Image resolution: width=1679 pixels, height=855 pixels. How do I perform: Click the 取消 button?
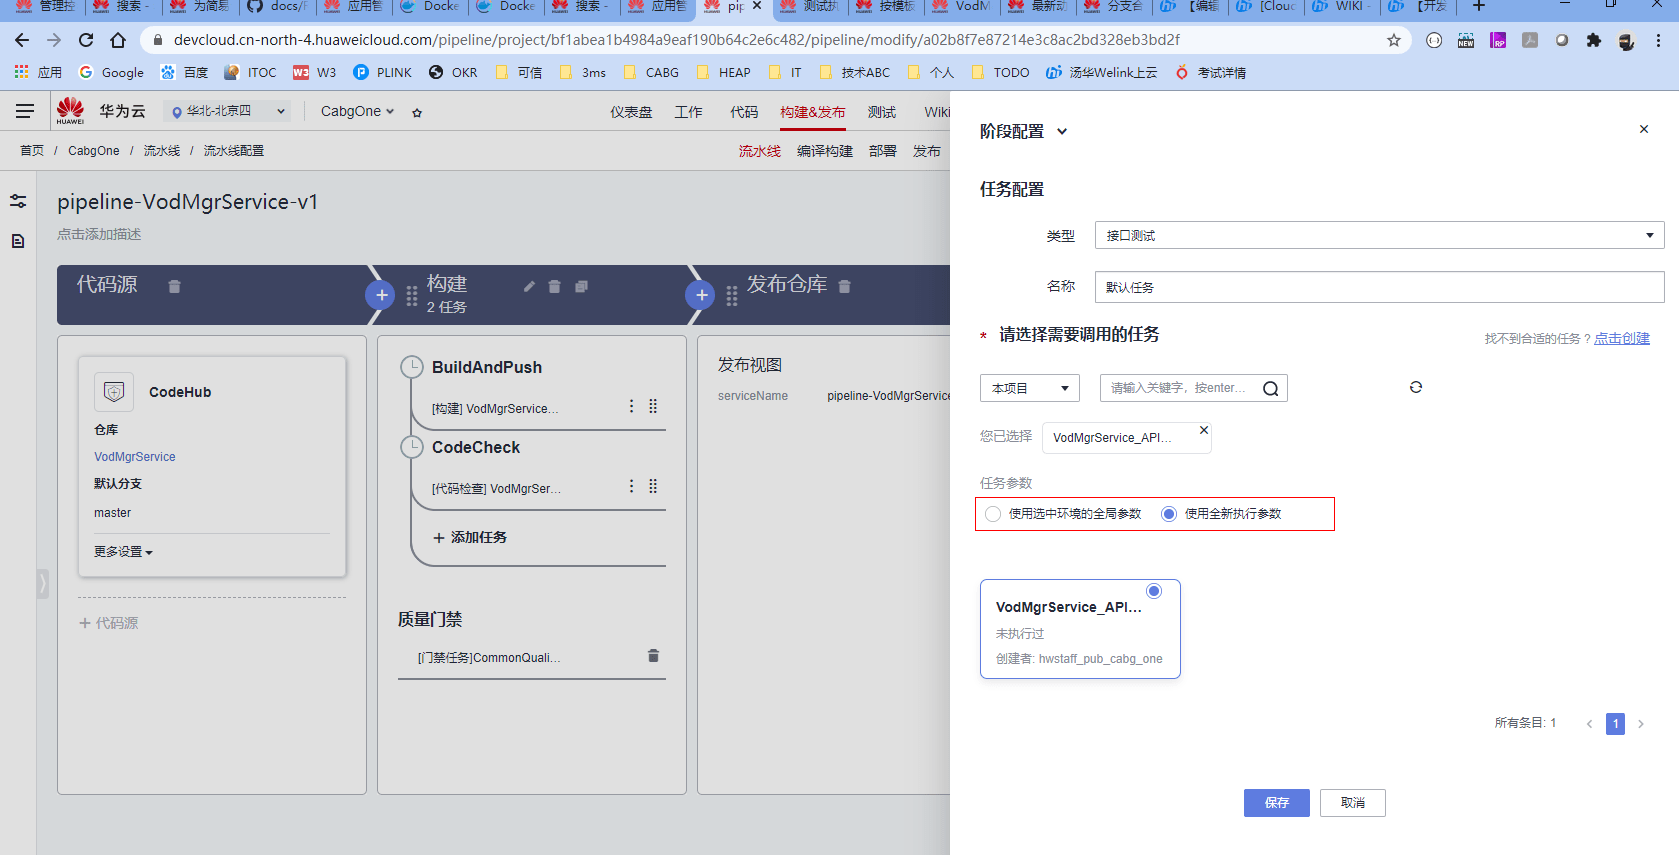pyautogui.click(x=1353, y=803)
